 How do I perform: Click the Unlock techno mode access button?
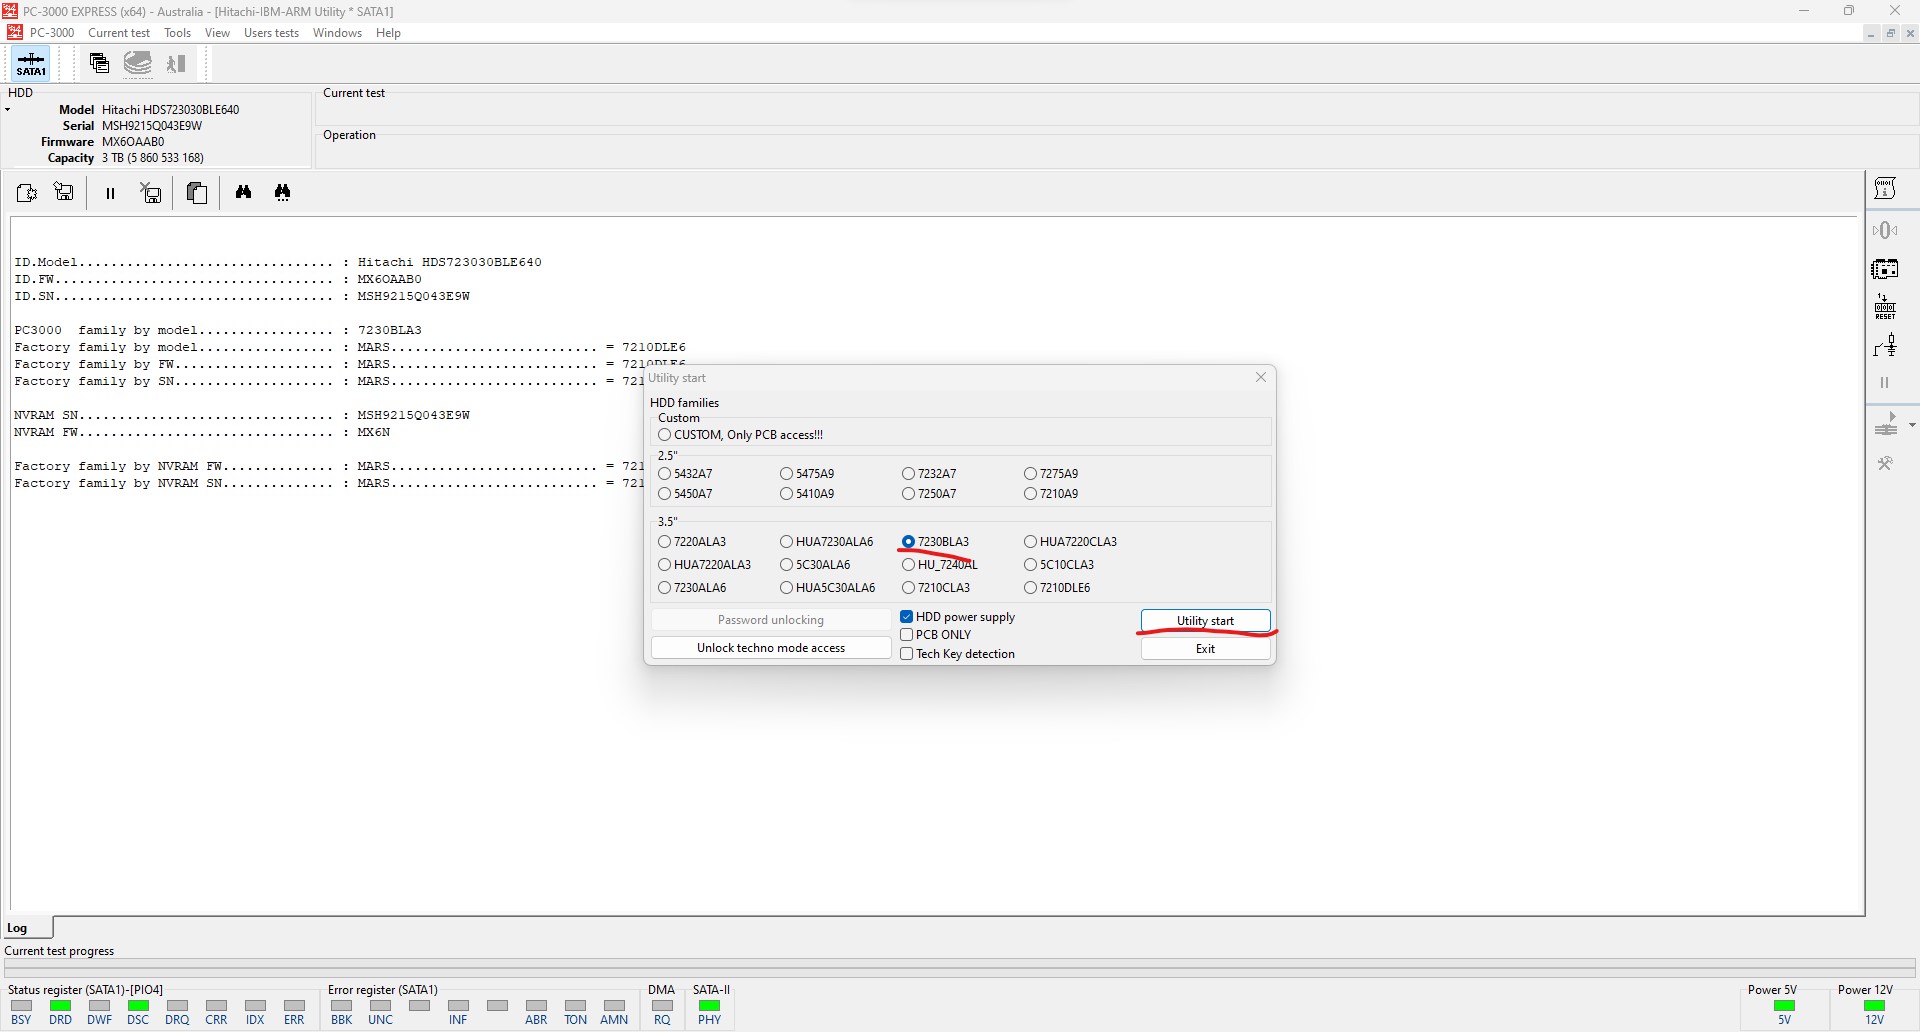pyautogui.click(x=771, y=647)
